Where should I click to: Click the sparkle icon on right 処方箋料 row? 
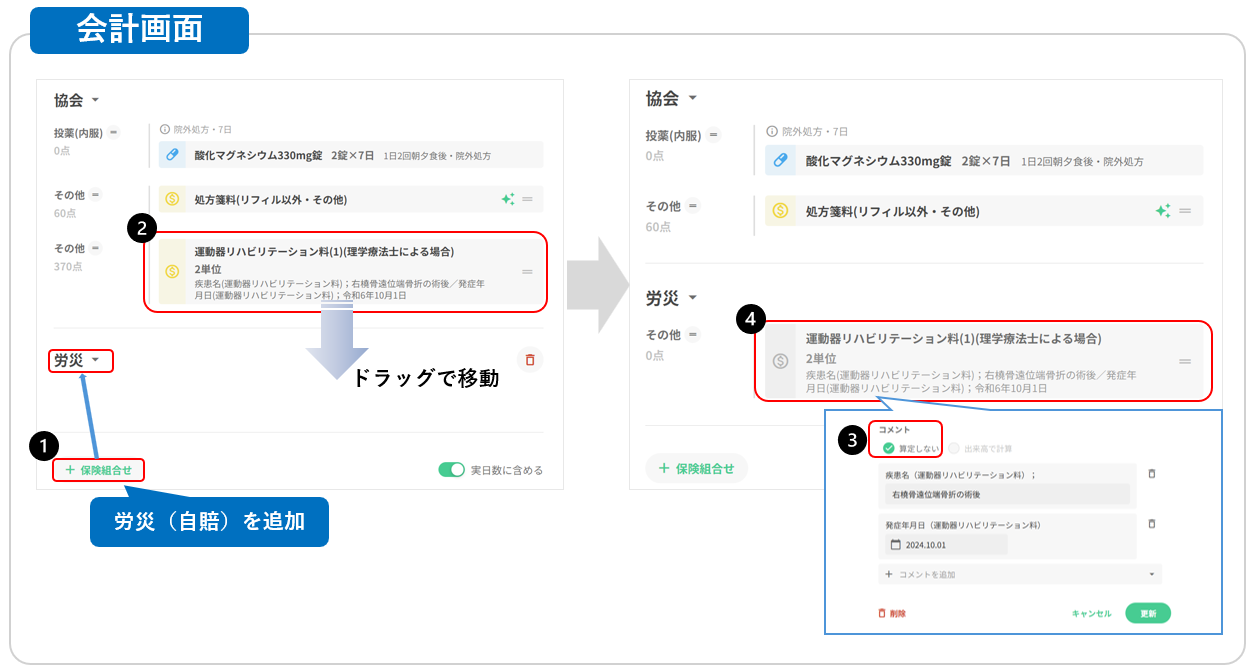tap(1162, 211)
